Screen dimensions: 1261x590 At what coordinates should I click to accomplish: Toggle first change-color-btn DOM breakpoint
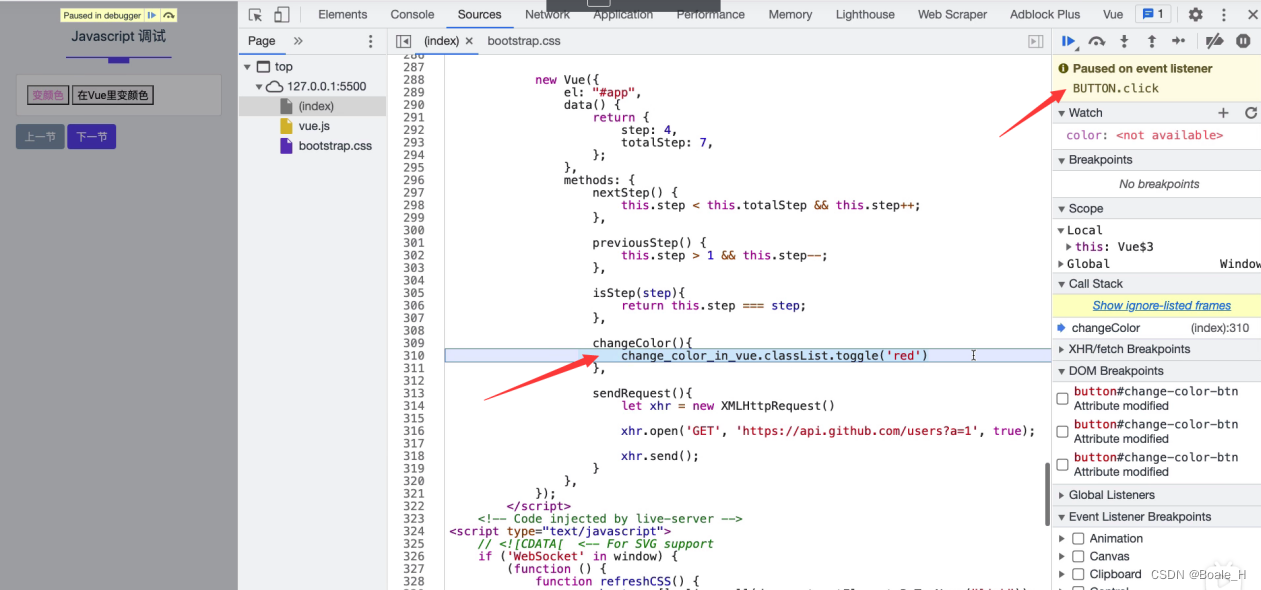pyautogui.click(x=1063, y=398)
